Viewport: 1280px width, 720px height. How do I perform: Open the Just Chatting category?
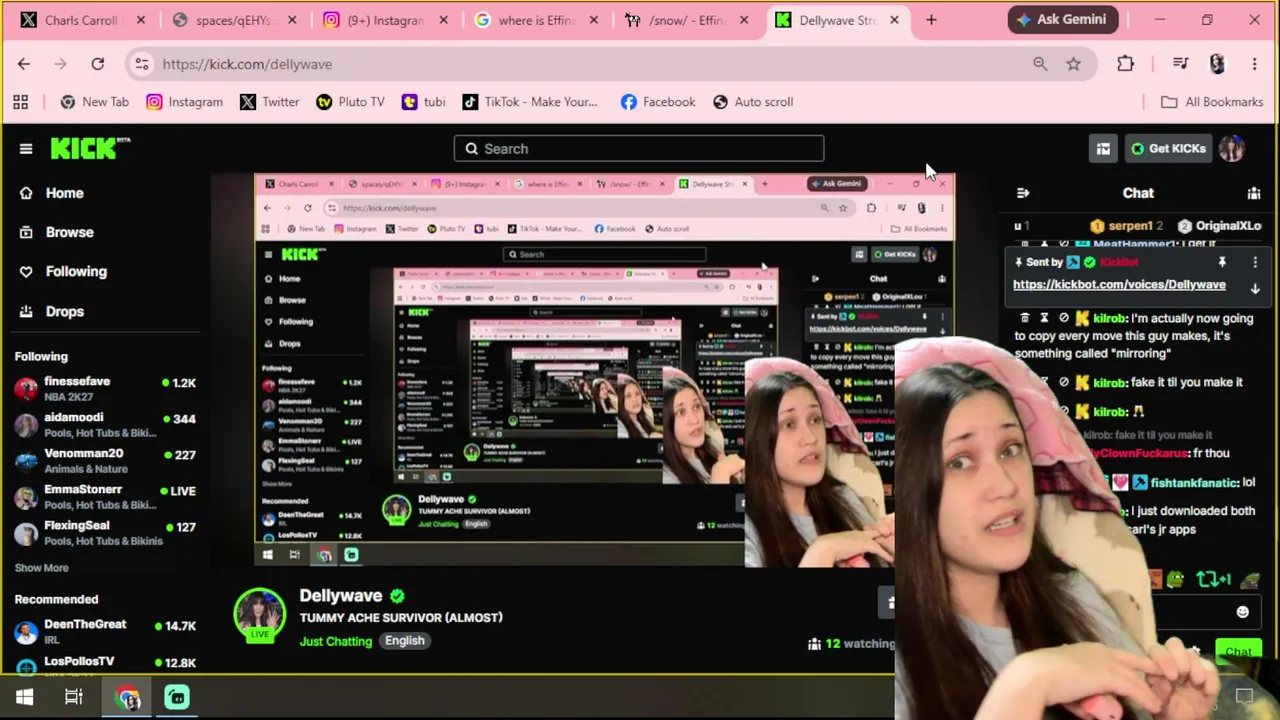(x=336, y=641)
